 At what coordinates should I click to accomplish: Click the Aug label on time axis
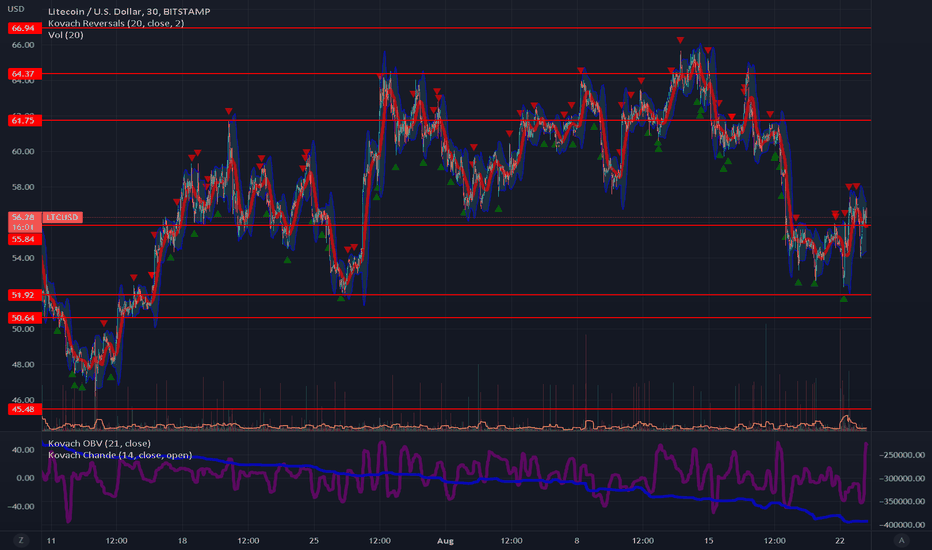point(445,541)
